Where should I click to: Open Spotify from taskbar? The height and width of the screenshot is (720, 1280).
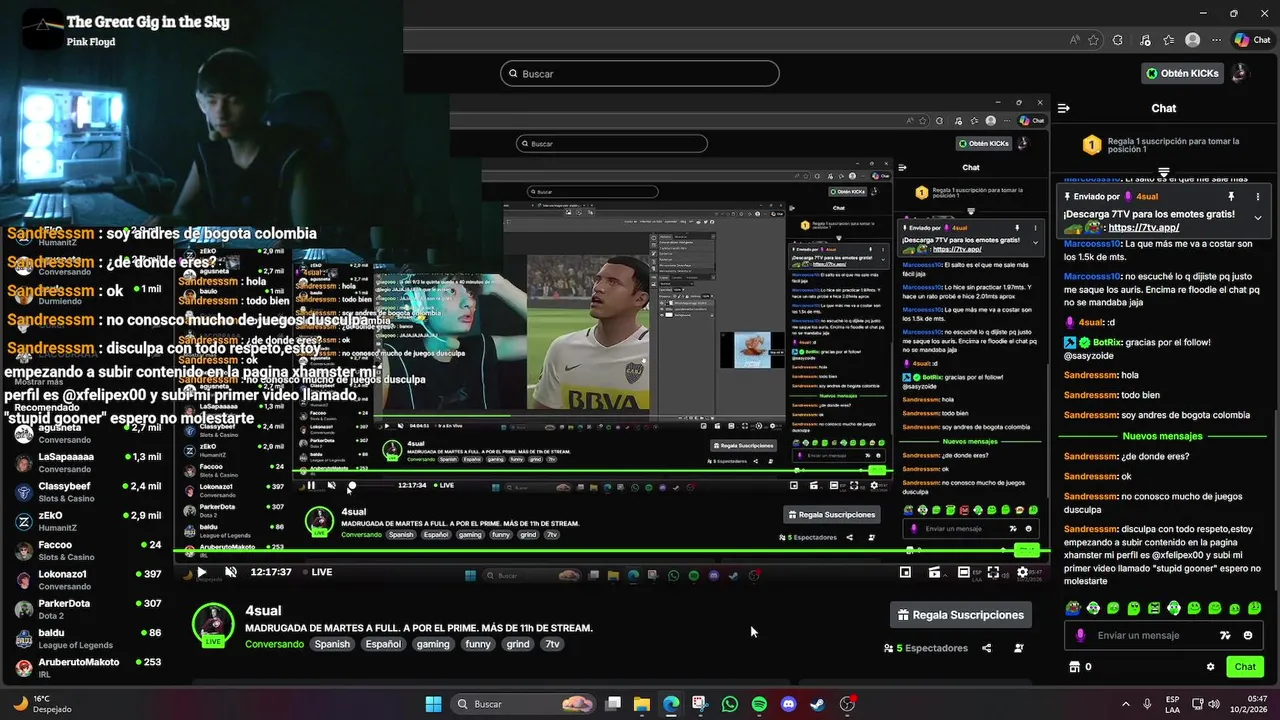(x=759, y=704)
